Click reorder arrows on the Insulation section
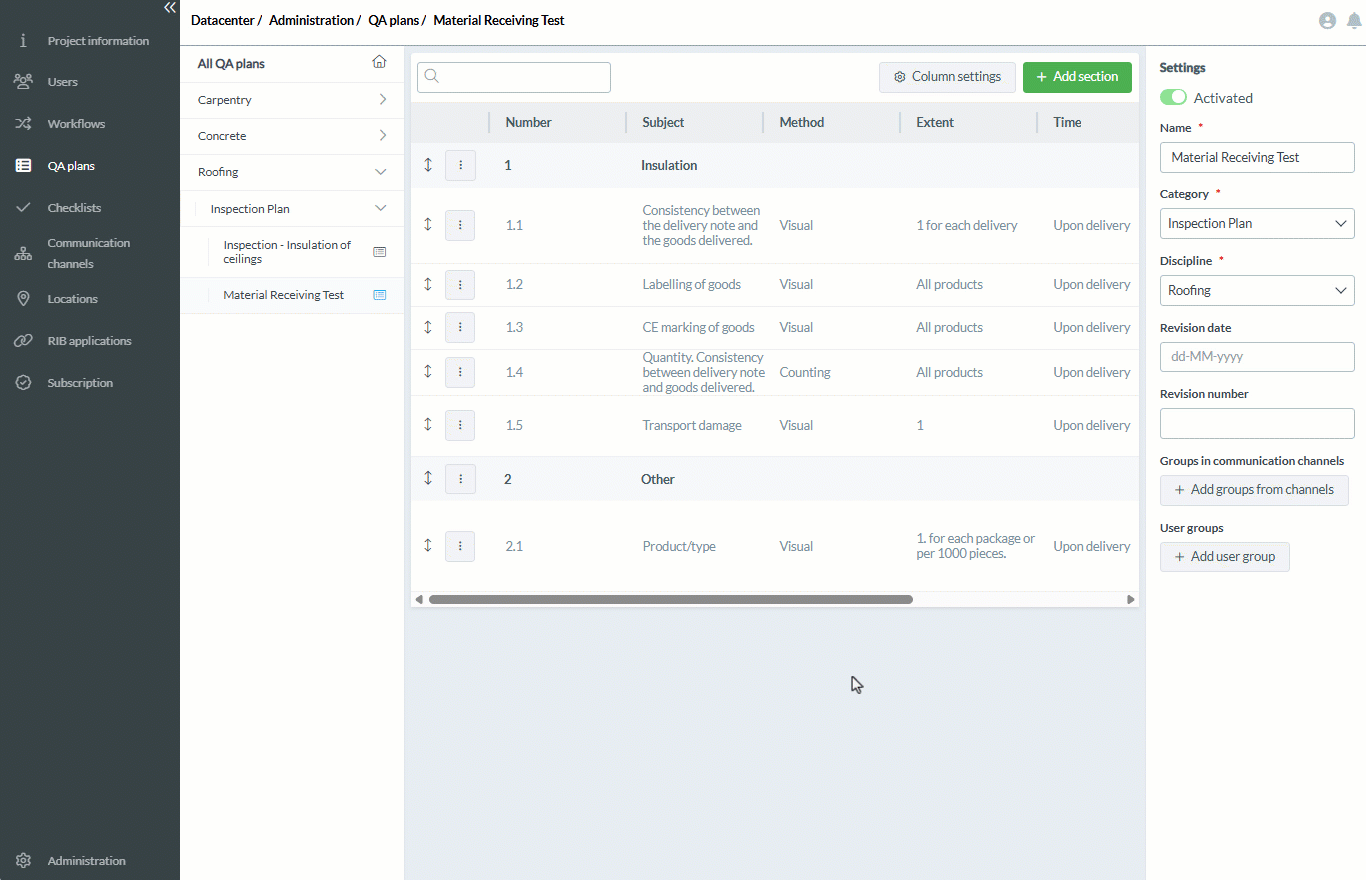 [428, 165]
